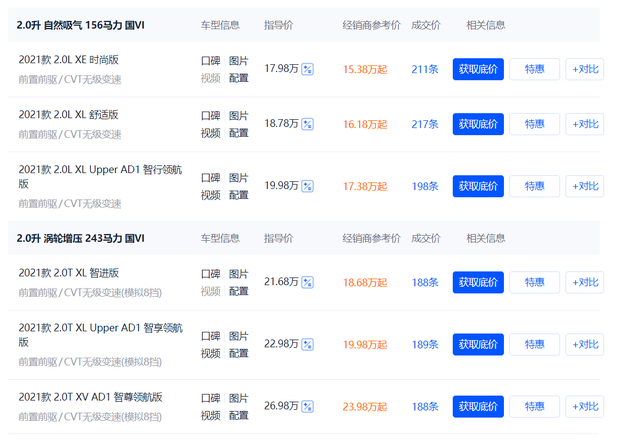Click calculator icon beside 19.98万 price
The image size is (620, 439).
pyautogui.click(x=308, y=186)
